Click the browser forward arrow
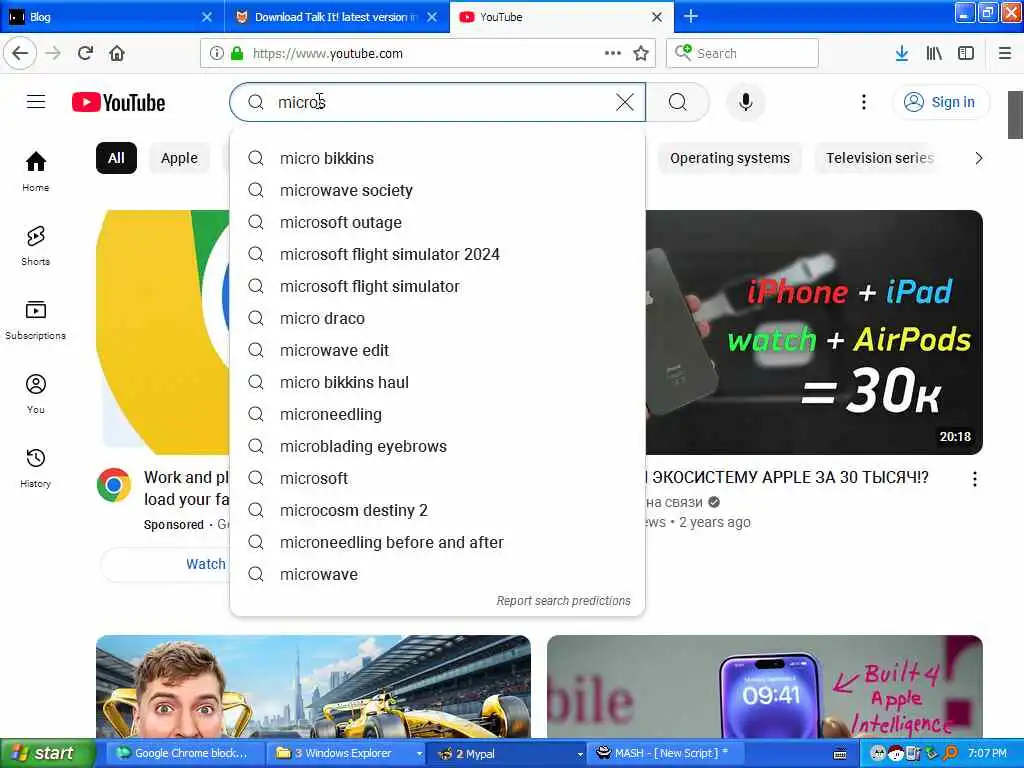 (54, 53)
